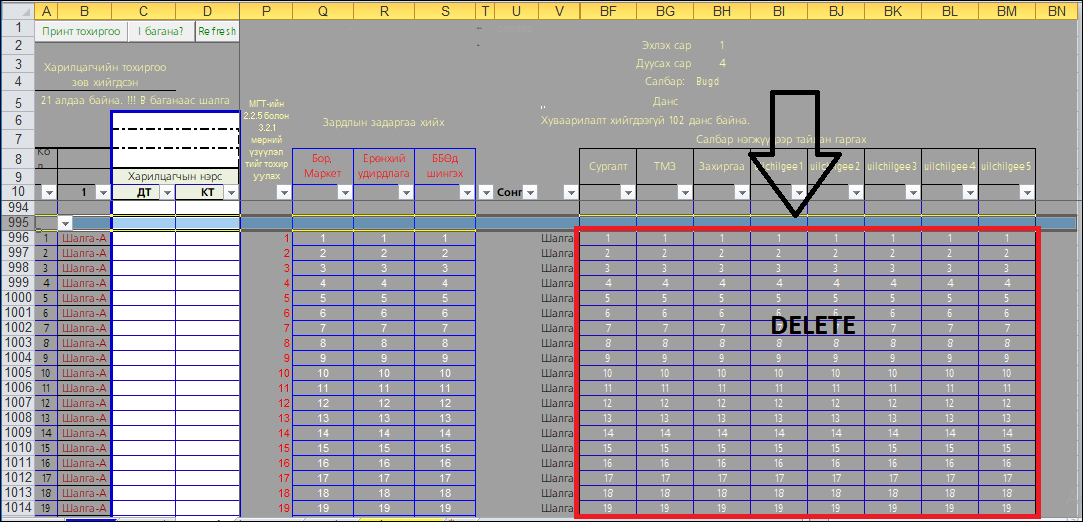The width and height of the screenshot is (1083, 522).
Task: Open the ДТ column filter dropdown
Action: (x=167, y=192)
